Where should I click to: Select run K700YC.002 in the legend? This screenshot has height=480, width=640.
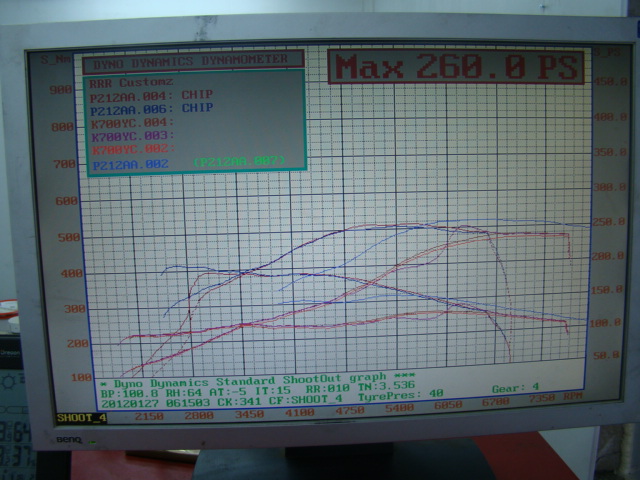[x=134, y=149]
